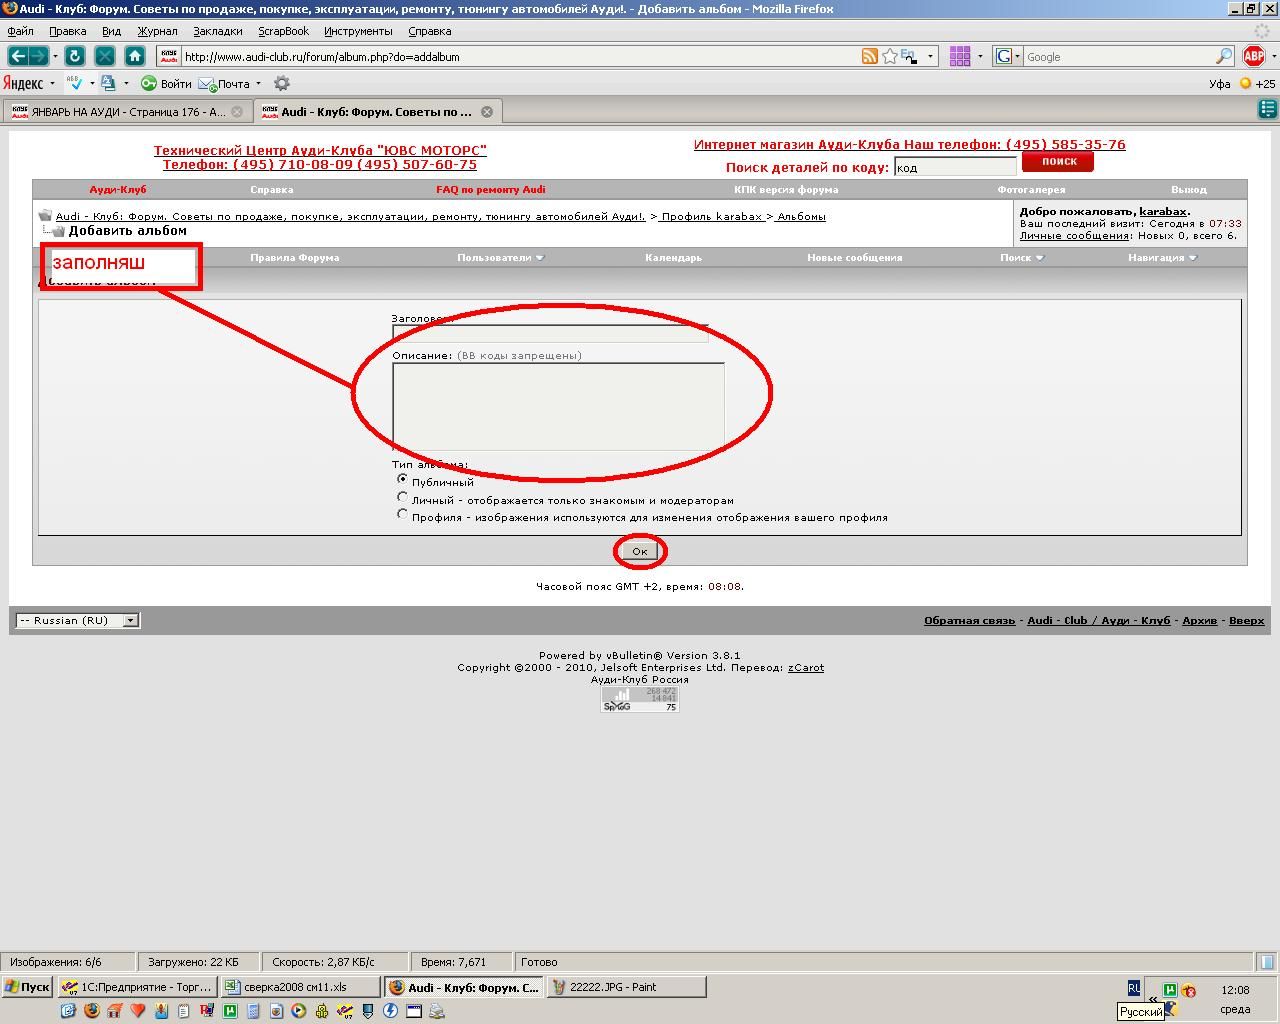This screenshot has height=1024, width=1280.
Task: Click the Yandex toolbar settings gear
Action: (282, 84)
